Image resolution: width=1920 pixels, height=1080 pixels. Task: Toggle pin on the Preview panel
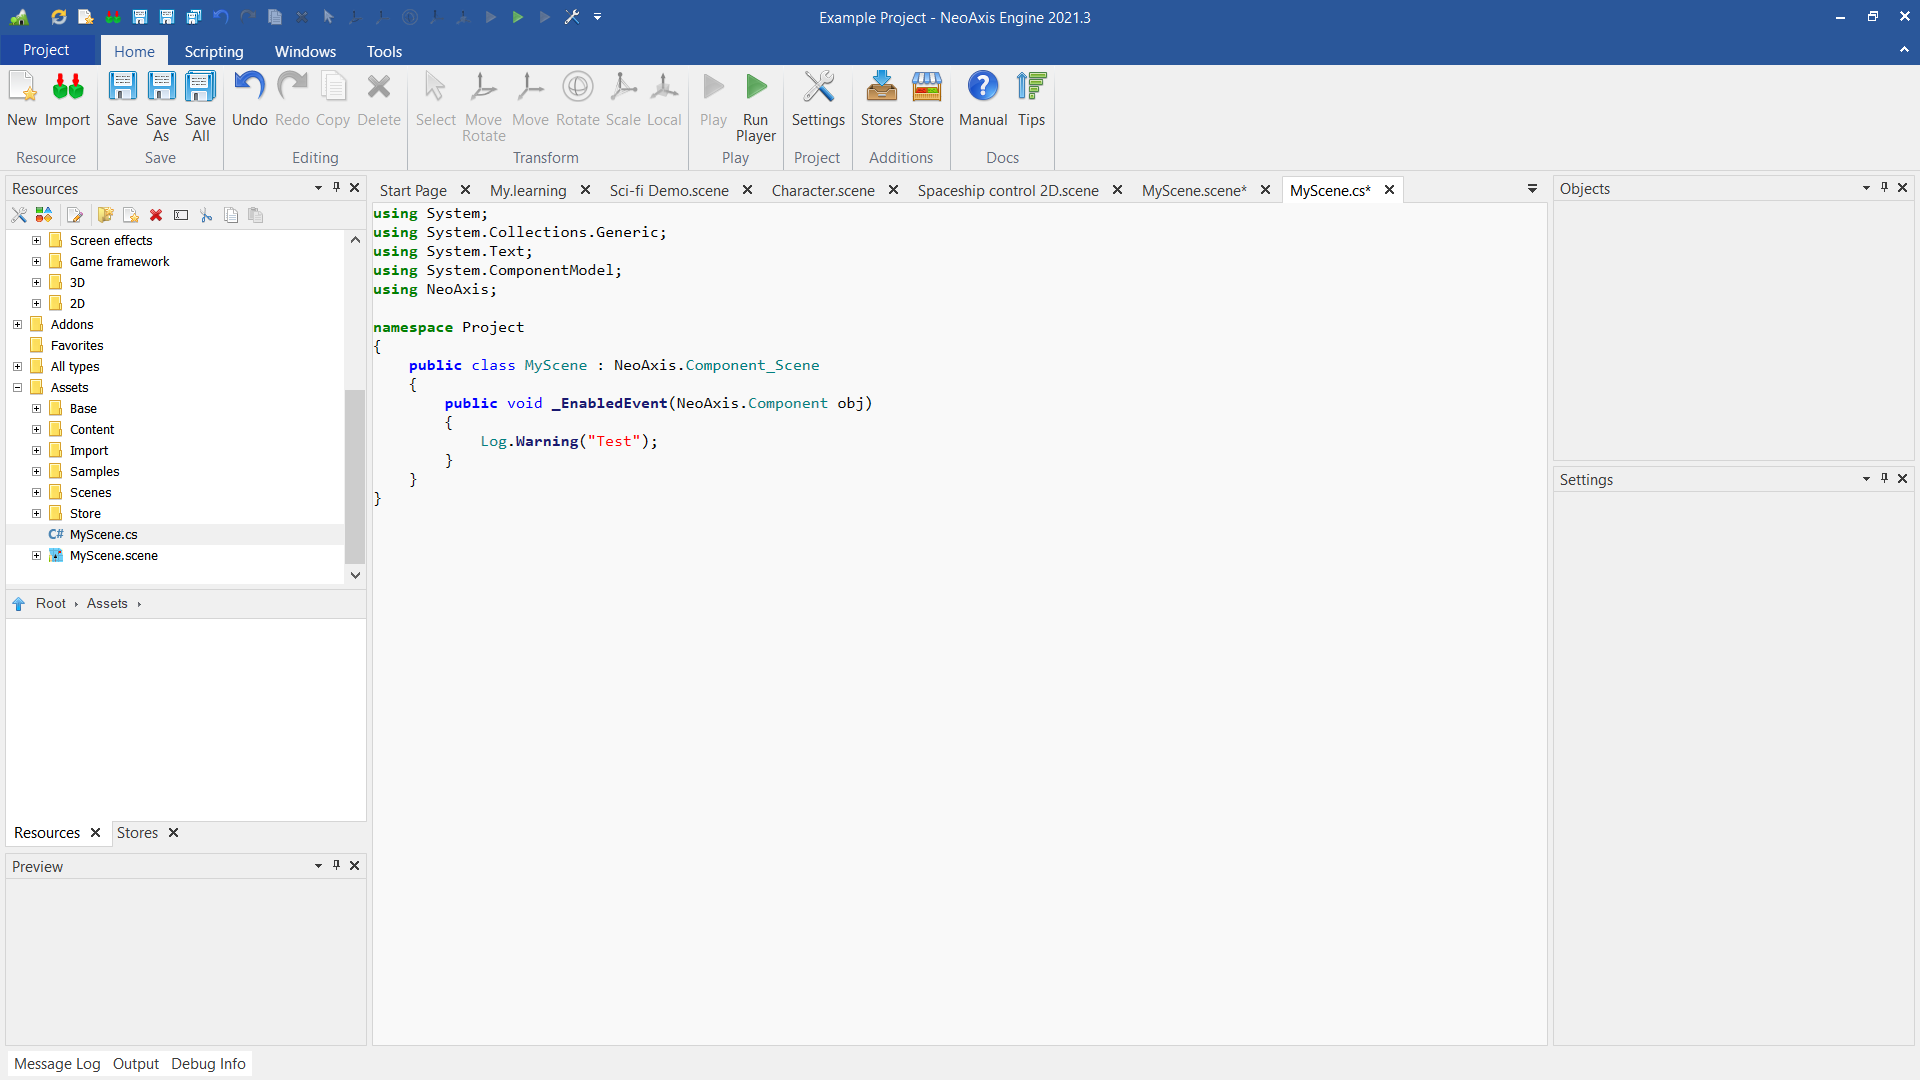(337, 865)
